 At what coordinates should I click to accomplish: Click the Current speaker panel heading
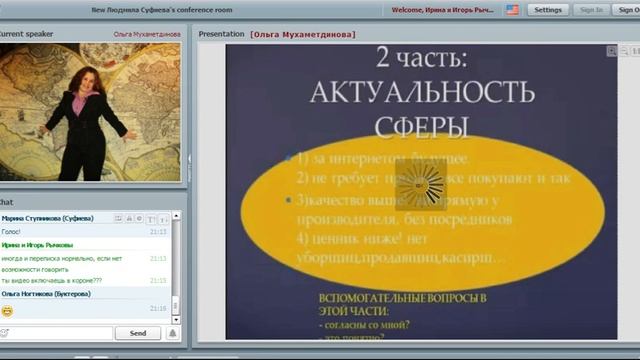(x=26, y=34)
